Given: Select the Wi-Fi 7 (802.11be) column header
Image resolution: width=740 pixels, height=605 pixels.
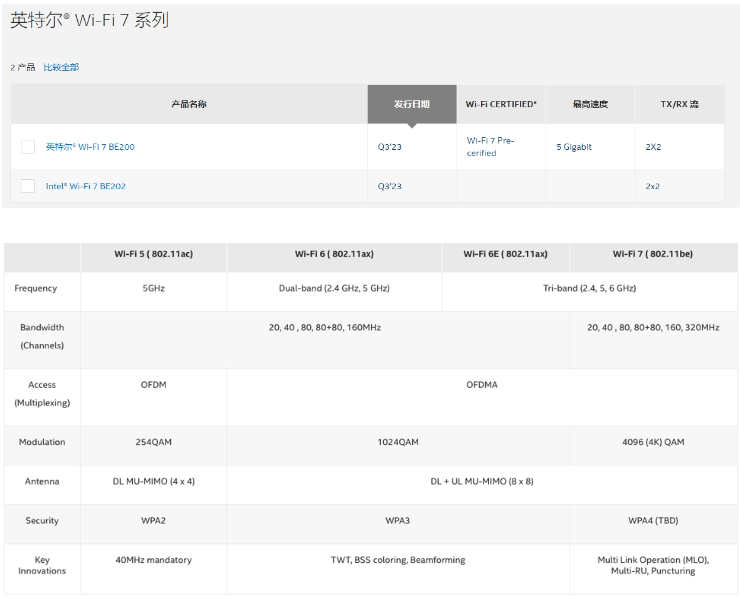Looking at the screenshot, I should click(x=652, y=254).
